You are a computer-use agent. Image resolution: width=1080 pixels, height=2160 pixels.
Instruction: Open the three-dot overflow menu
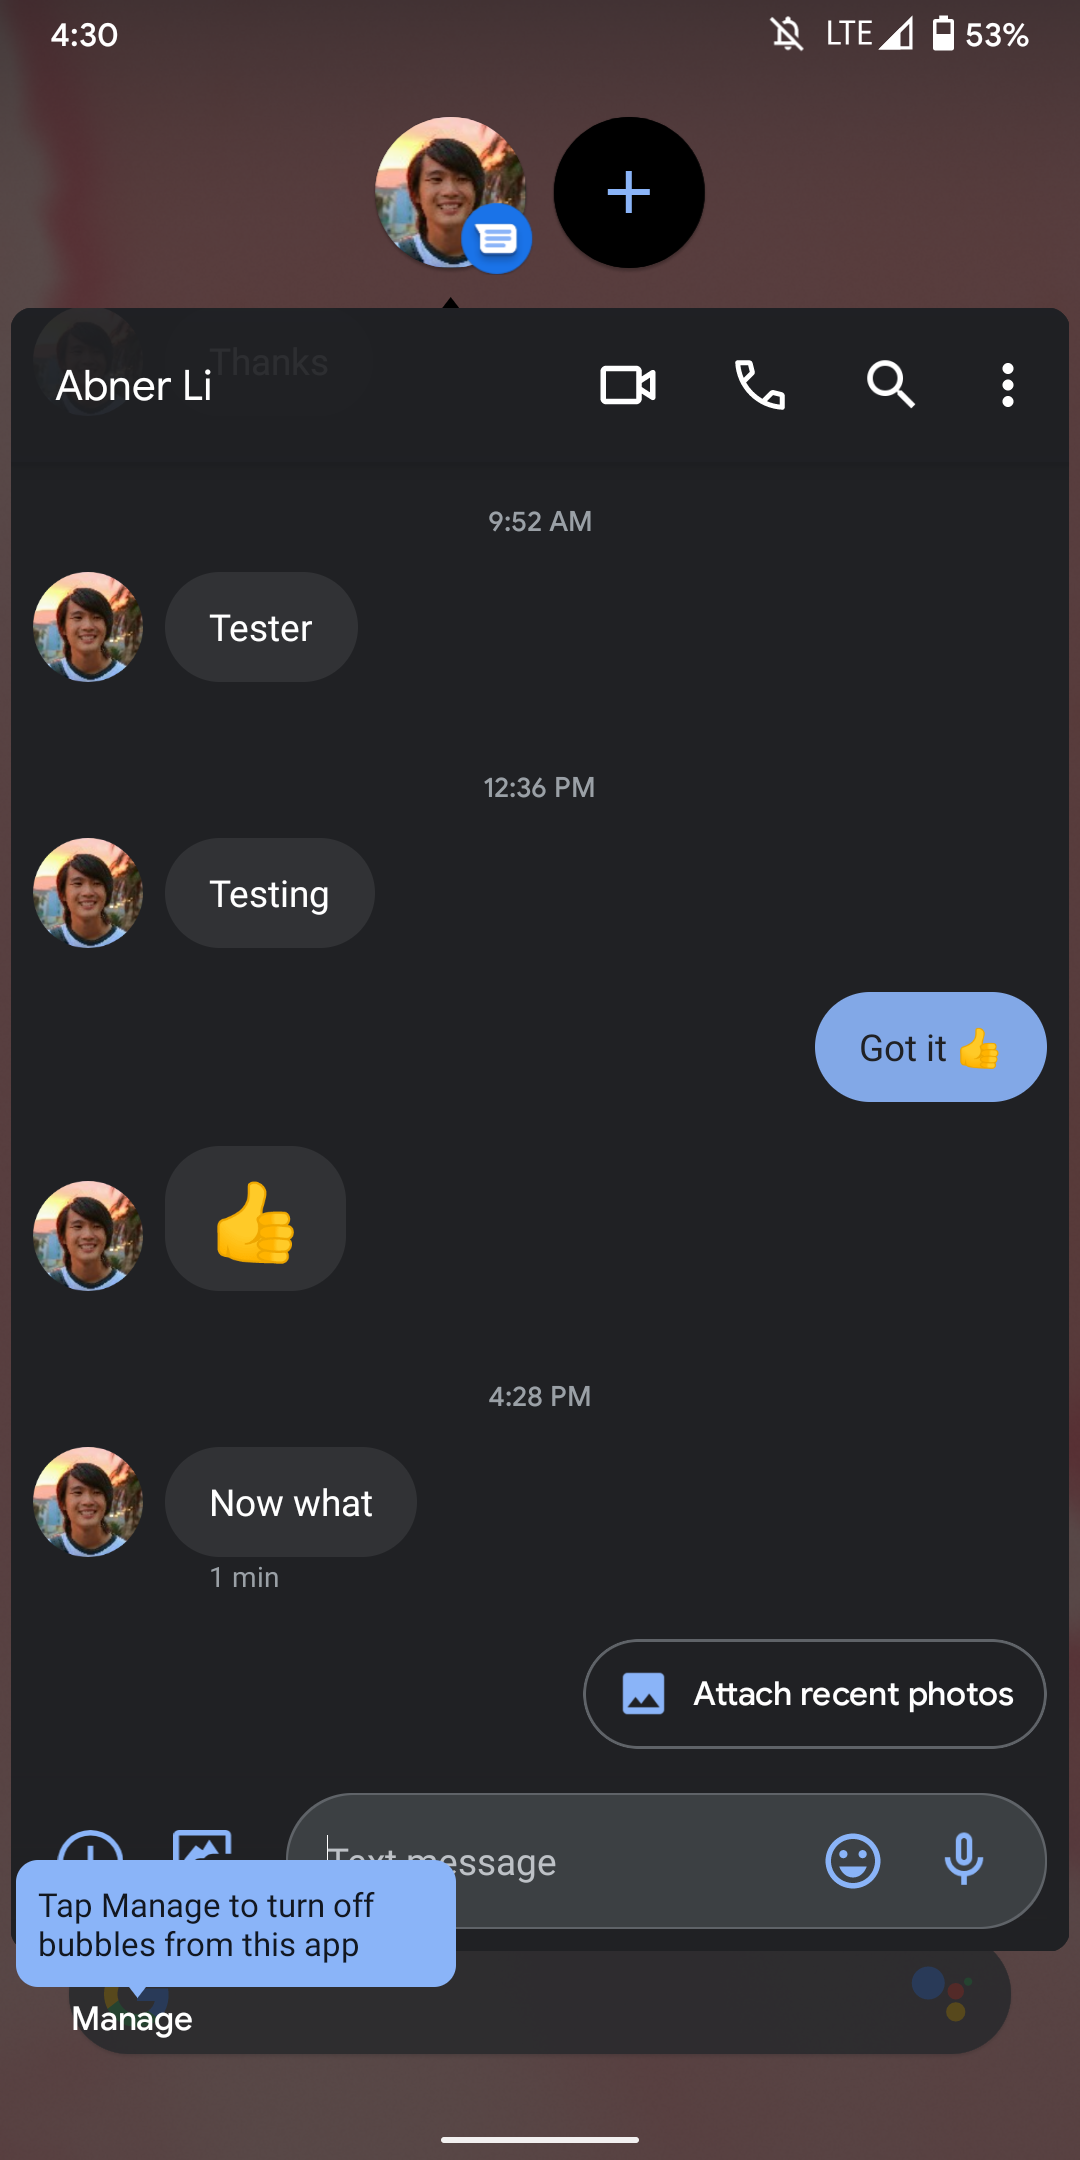1008,385
